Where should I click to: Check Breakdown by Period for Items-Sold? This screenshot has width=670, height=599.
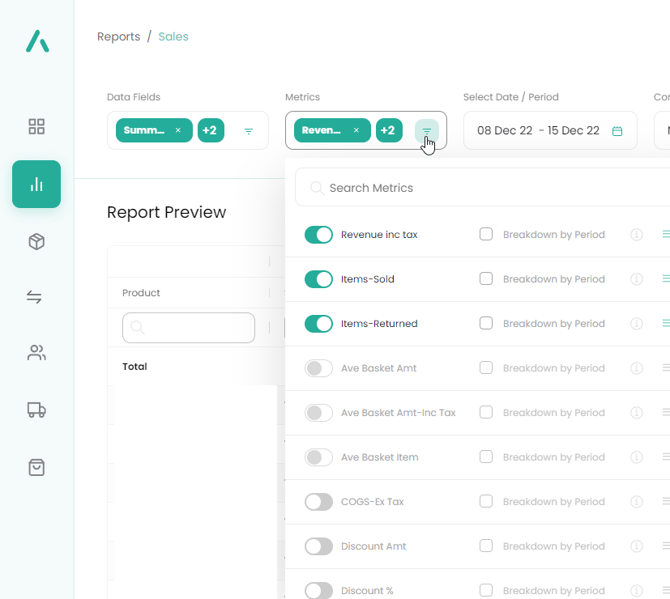(486, 279)
